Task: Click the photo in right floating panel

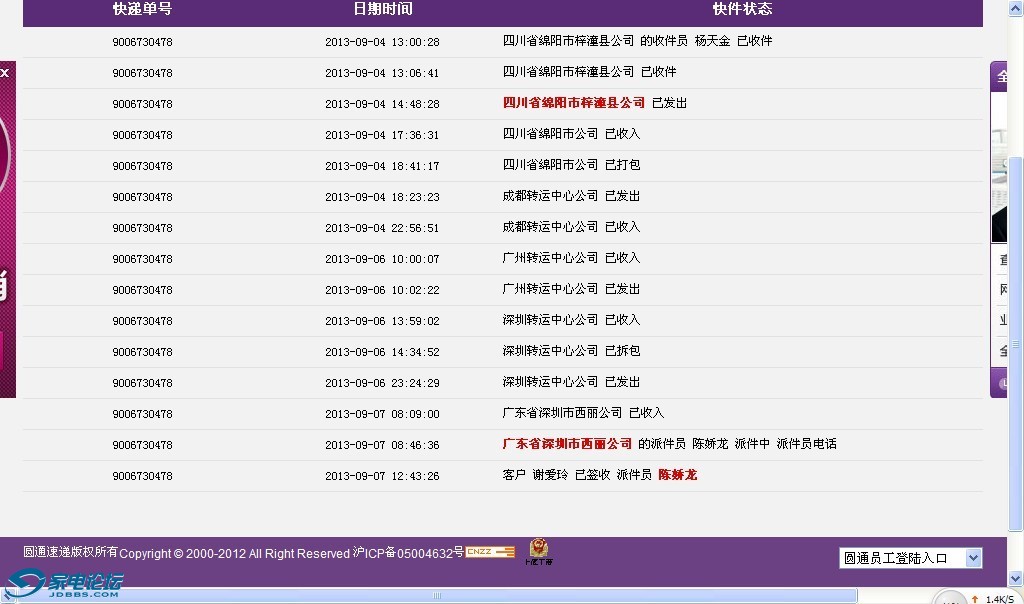Action: tap(999, 185)
